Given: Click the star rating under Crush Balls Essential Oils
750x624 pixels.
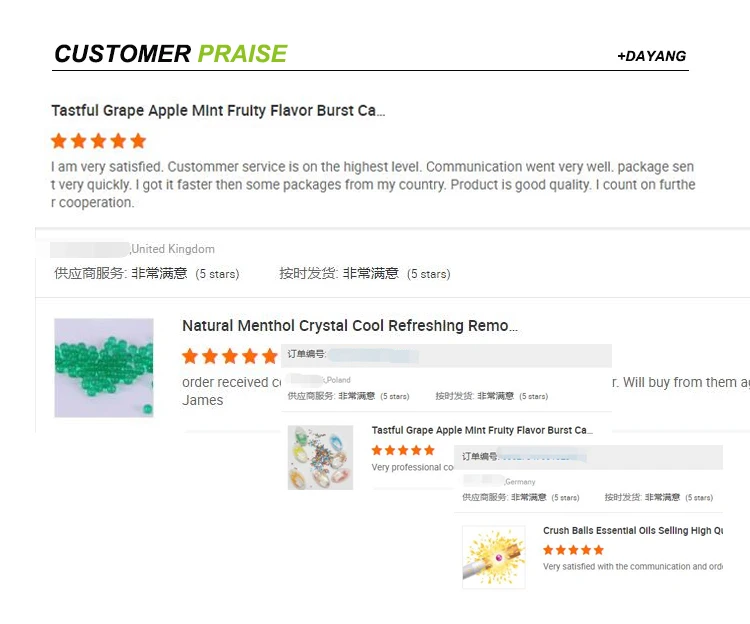Looking at the screenshot, I should pos(574,550).
